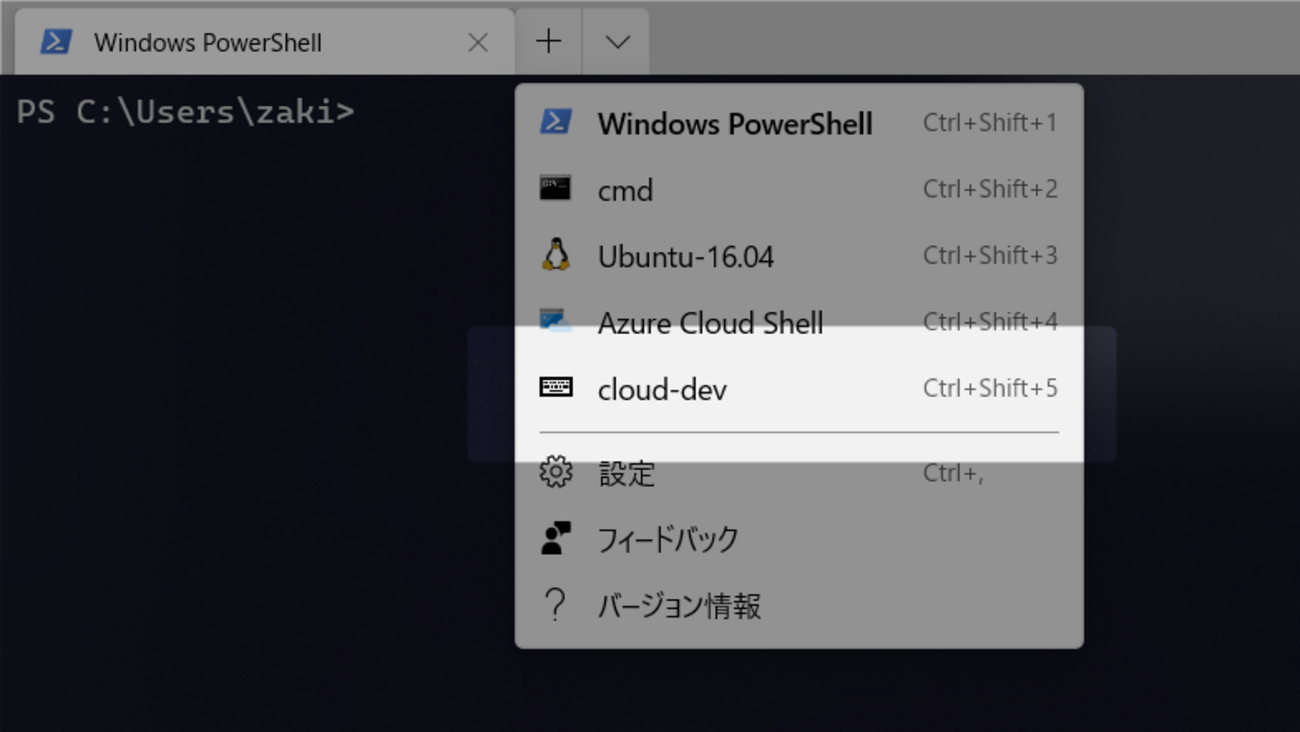Close the Windows PowerShell tab

pyautogui.click(x=478, y=42)
